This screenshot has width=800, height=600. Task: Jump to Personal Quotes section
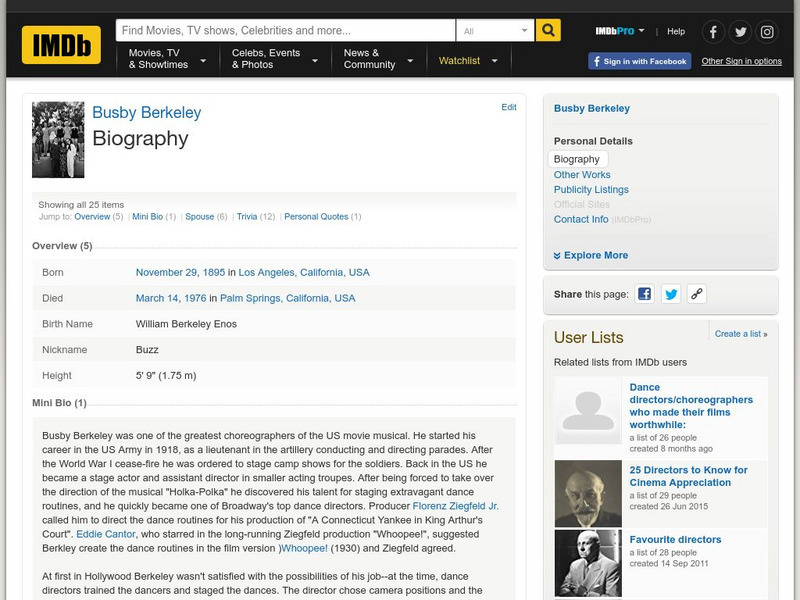coord(316,217)
